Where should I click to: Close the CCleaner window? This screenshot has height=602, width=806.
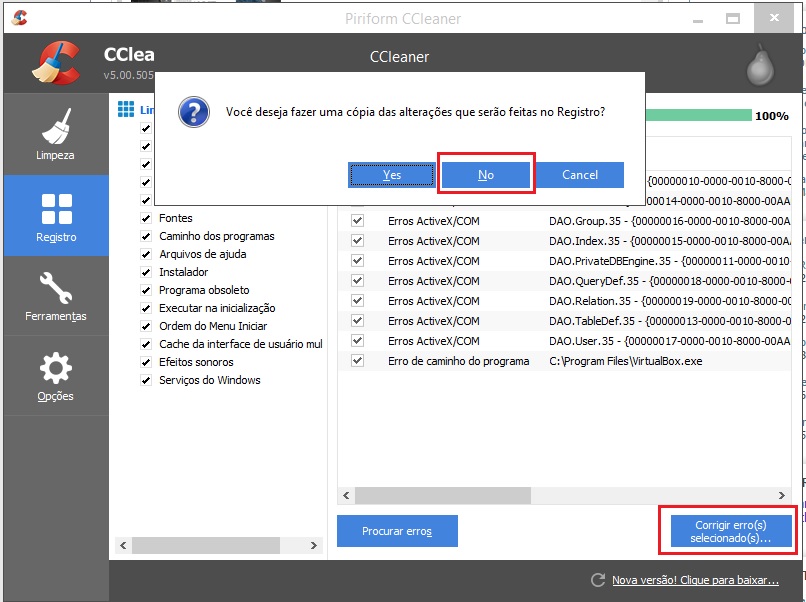774,18
